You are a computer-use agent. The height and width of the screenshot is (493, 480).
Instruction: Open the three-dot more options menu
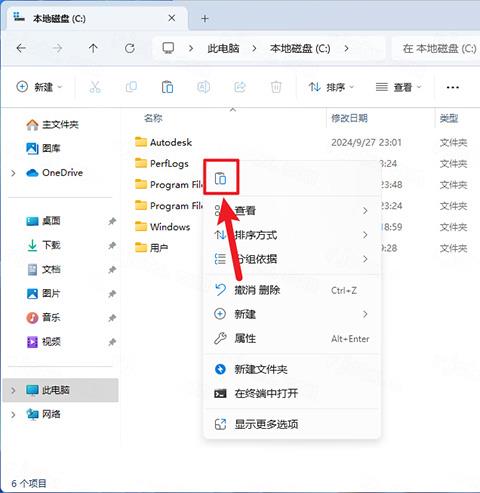(x=452, y=87)
